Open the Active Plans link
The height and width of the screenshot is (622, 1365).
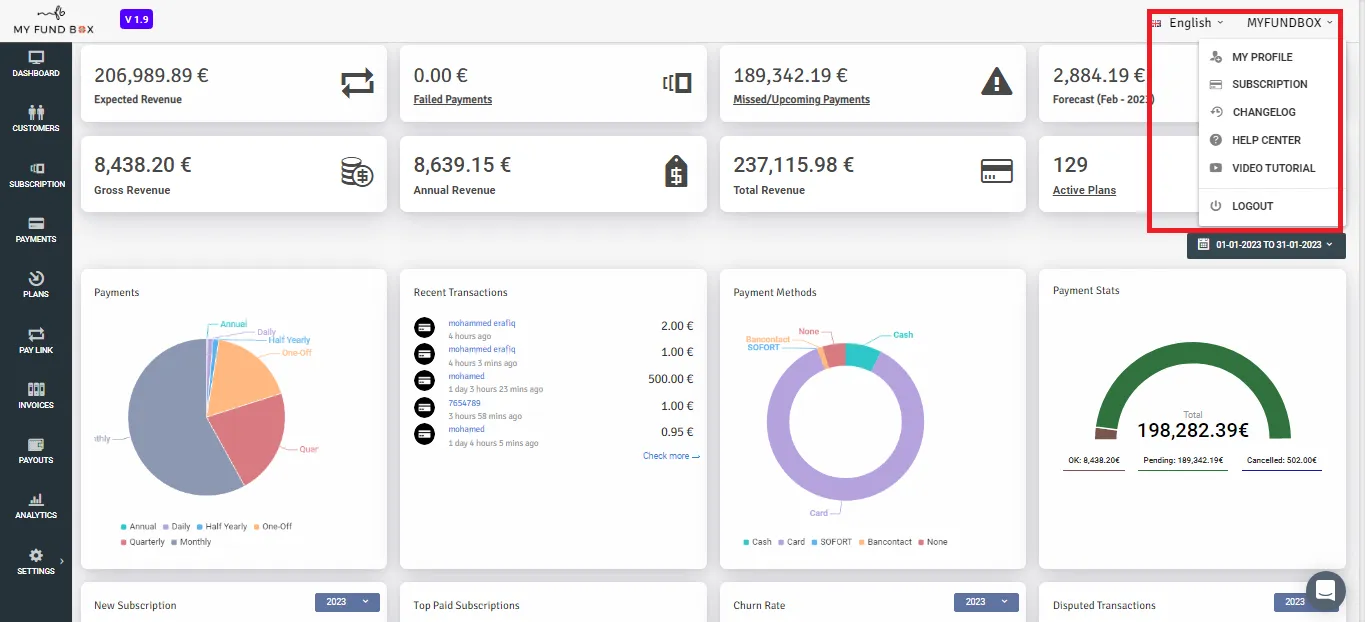tap(1084, 190)
